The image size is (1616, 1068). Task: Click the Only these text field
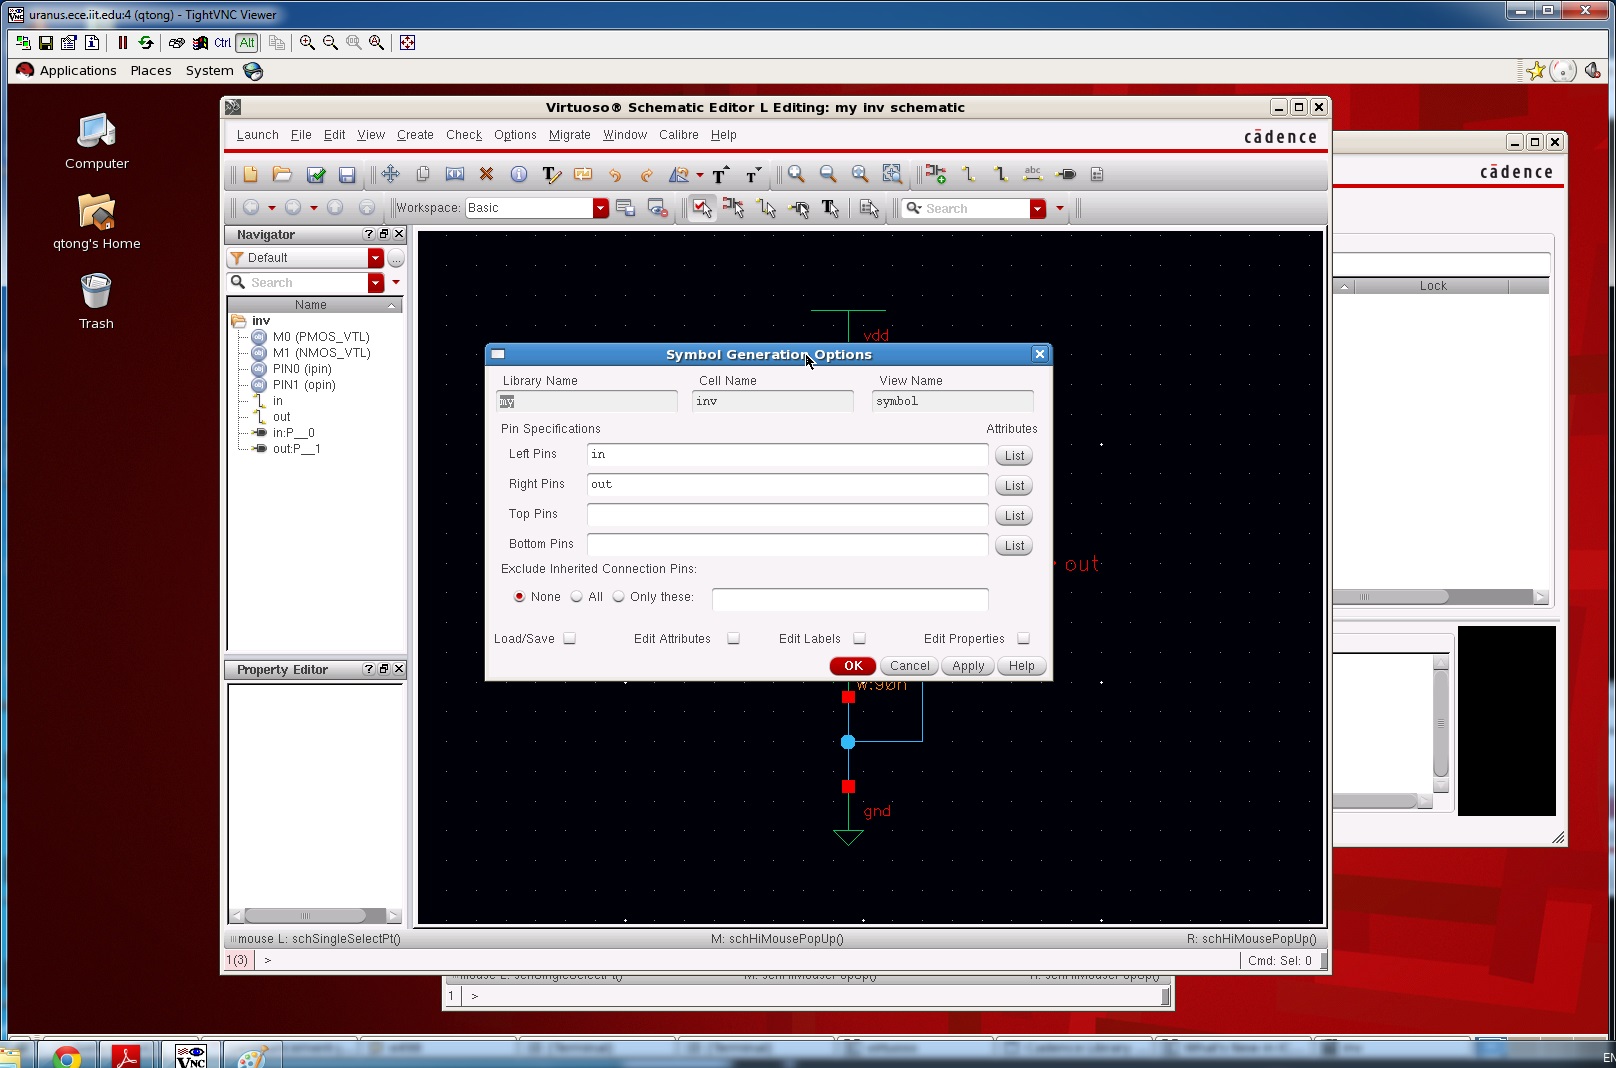[850, 598]
